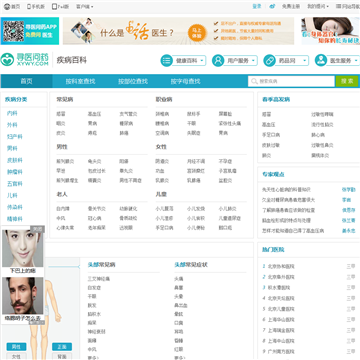The image size is (360, 360).
Task: Open the 糖尿病 link under common diseases
Action: [126, 123]
